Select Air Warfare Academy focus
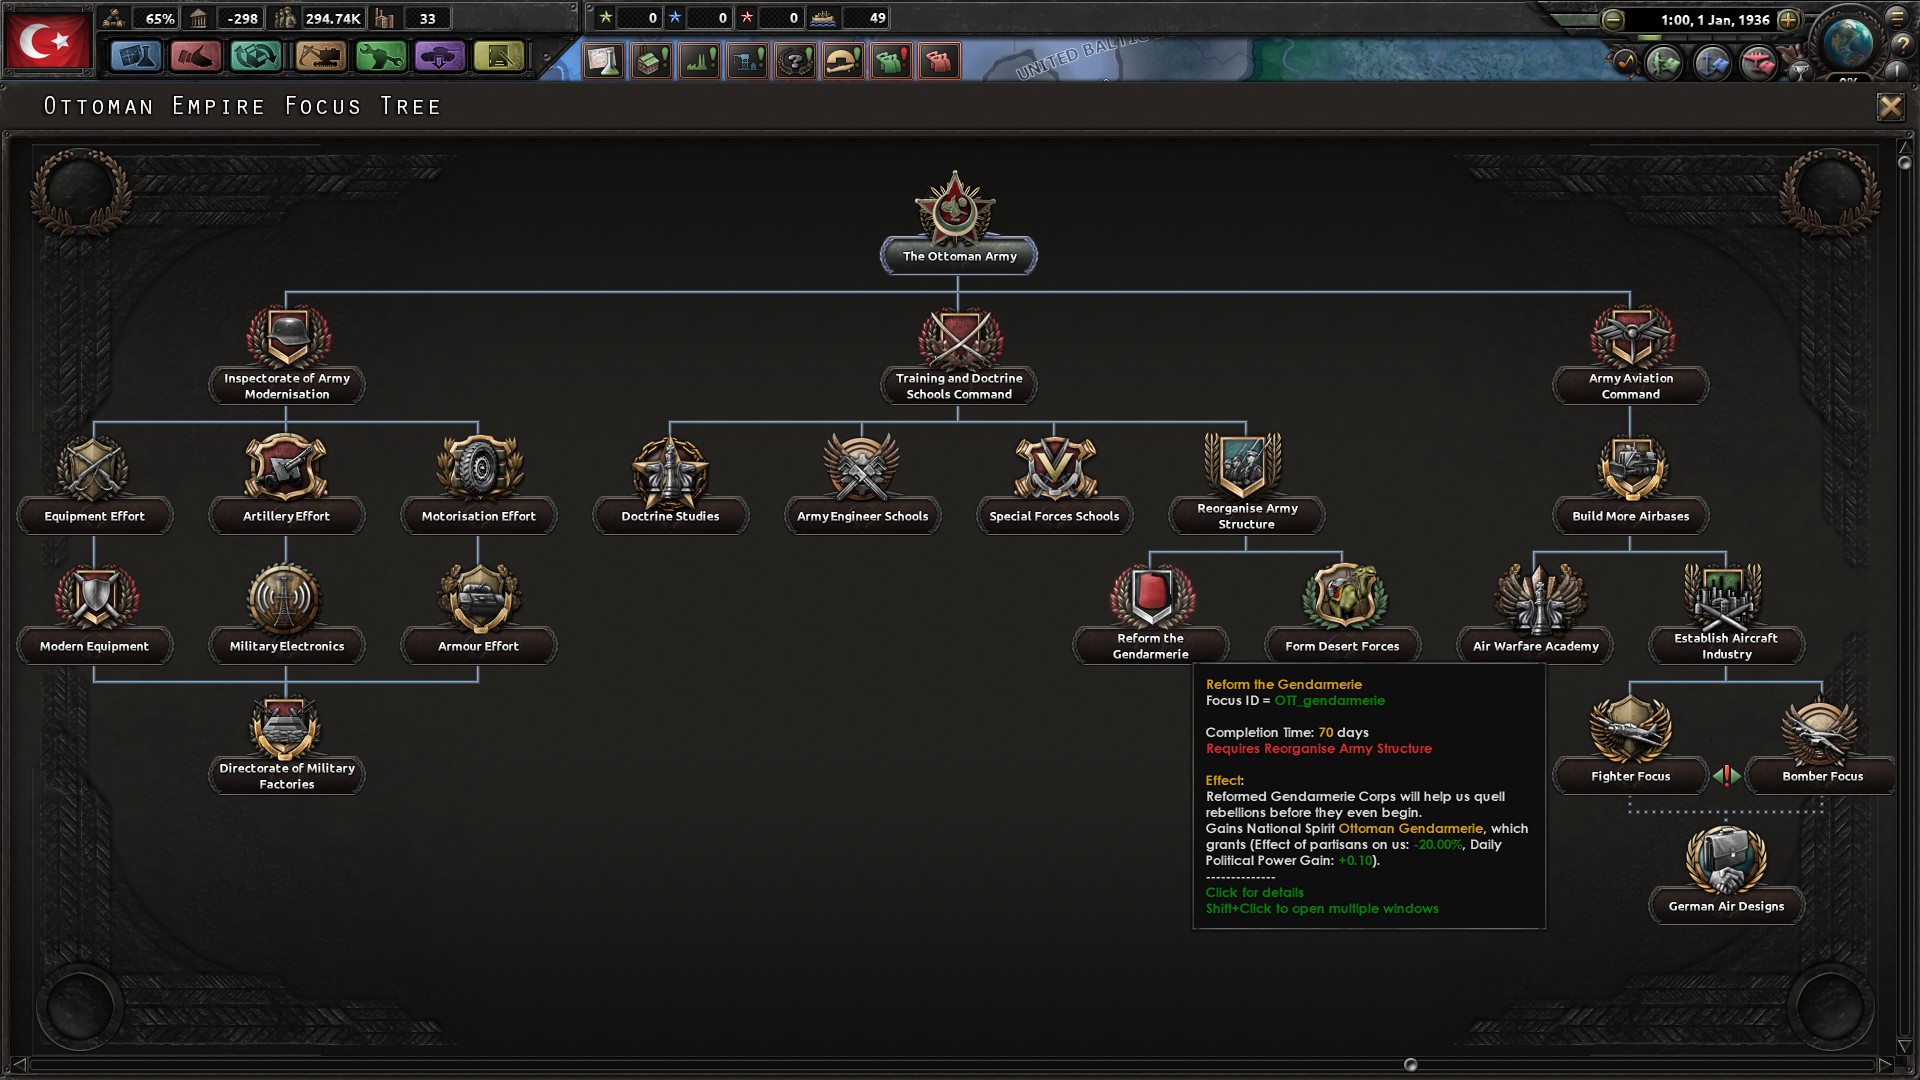Screen dimensions: 1920x1080 click(x=1536, y=612)
